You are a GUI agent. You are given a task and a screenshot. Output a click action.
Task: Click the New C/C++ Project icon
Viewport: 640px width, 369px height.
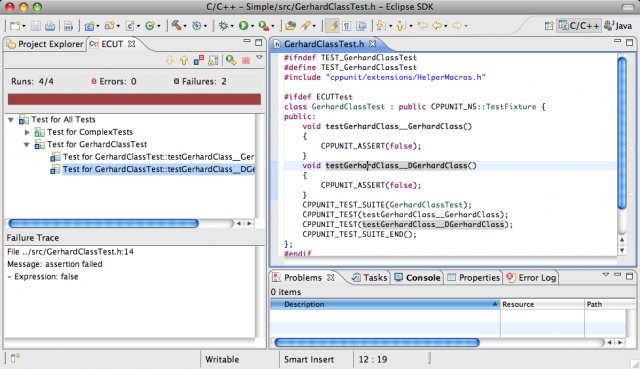(89, 26)
